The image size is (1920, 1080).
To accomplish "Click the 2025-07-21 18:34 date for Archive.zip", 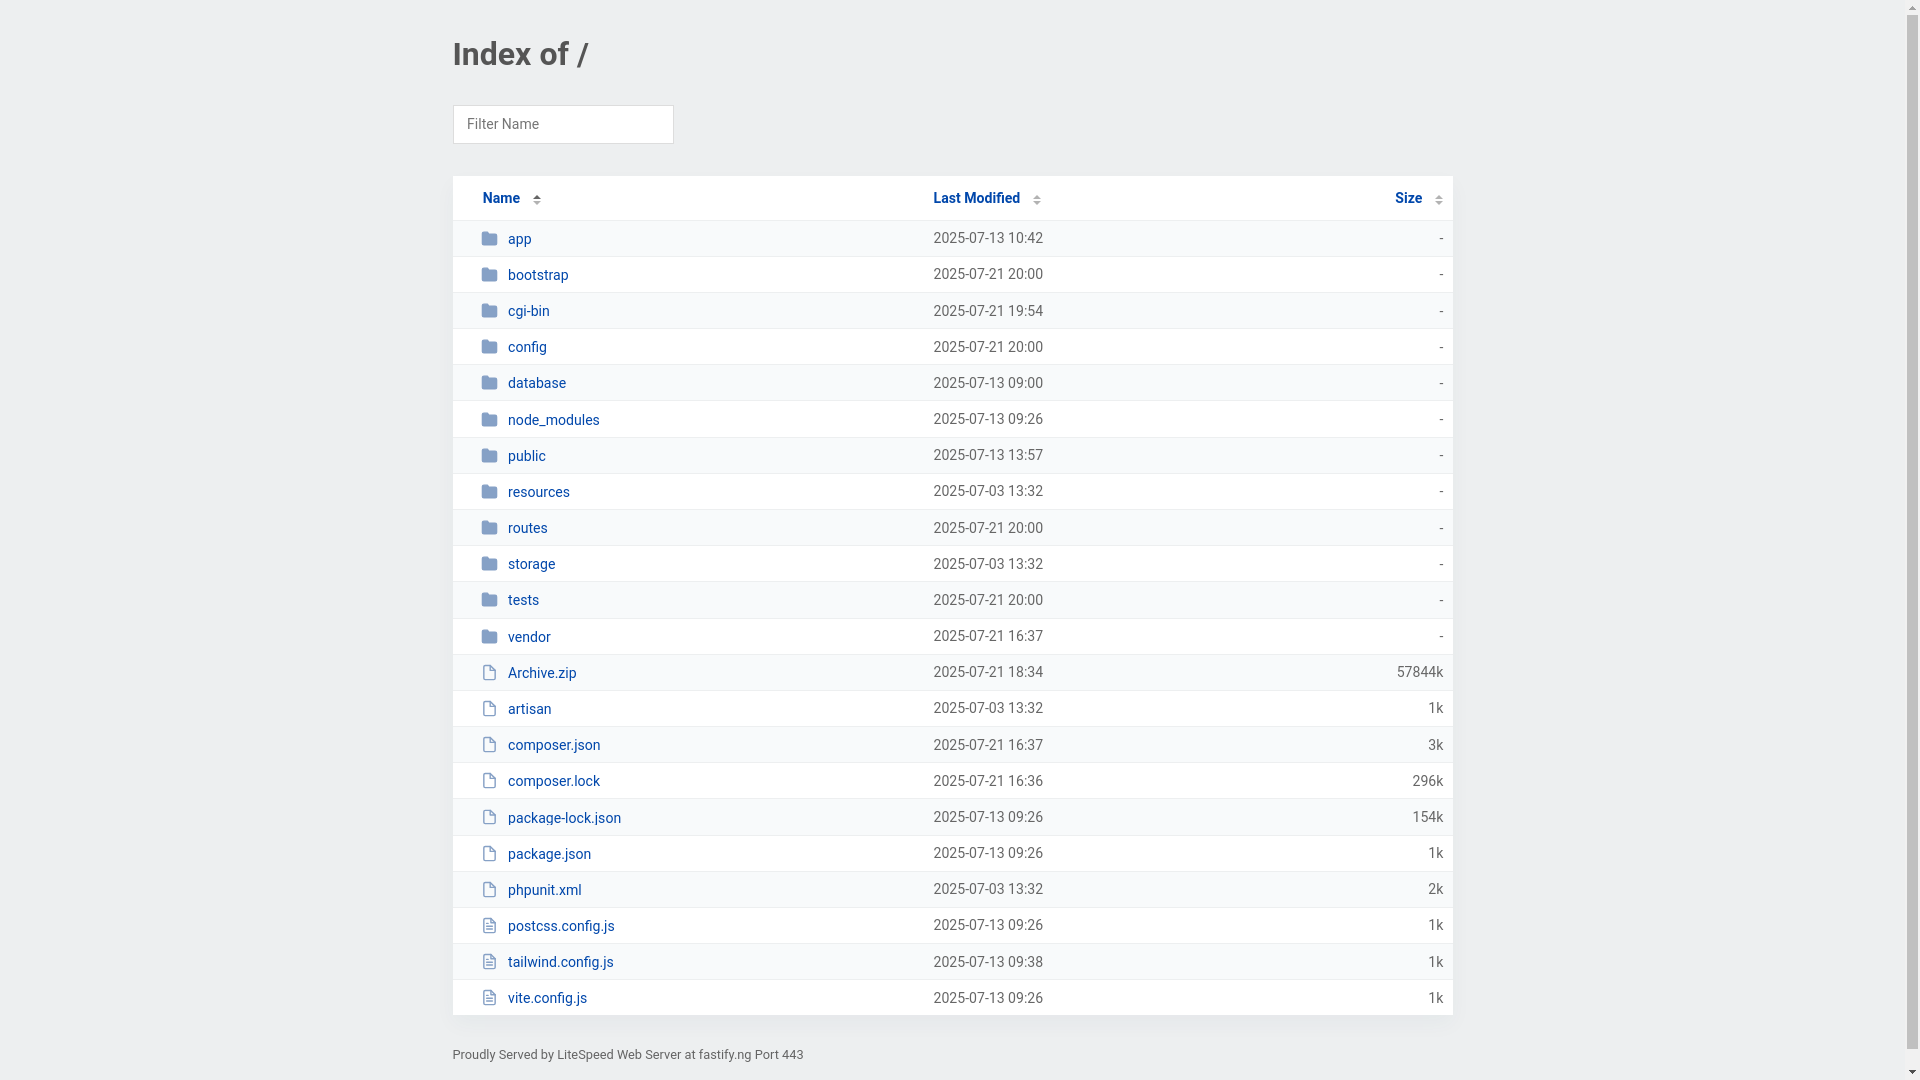I will [988, 672].
